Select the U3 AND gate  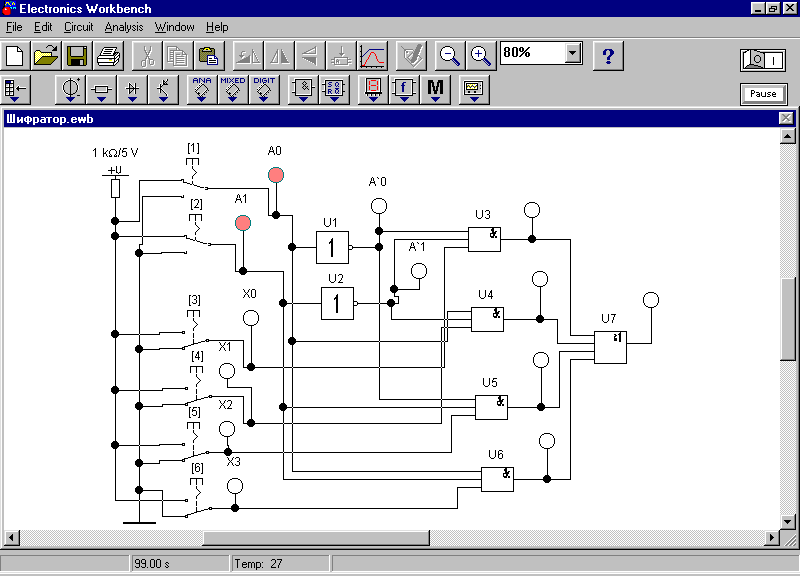coord(484,239)
